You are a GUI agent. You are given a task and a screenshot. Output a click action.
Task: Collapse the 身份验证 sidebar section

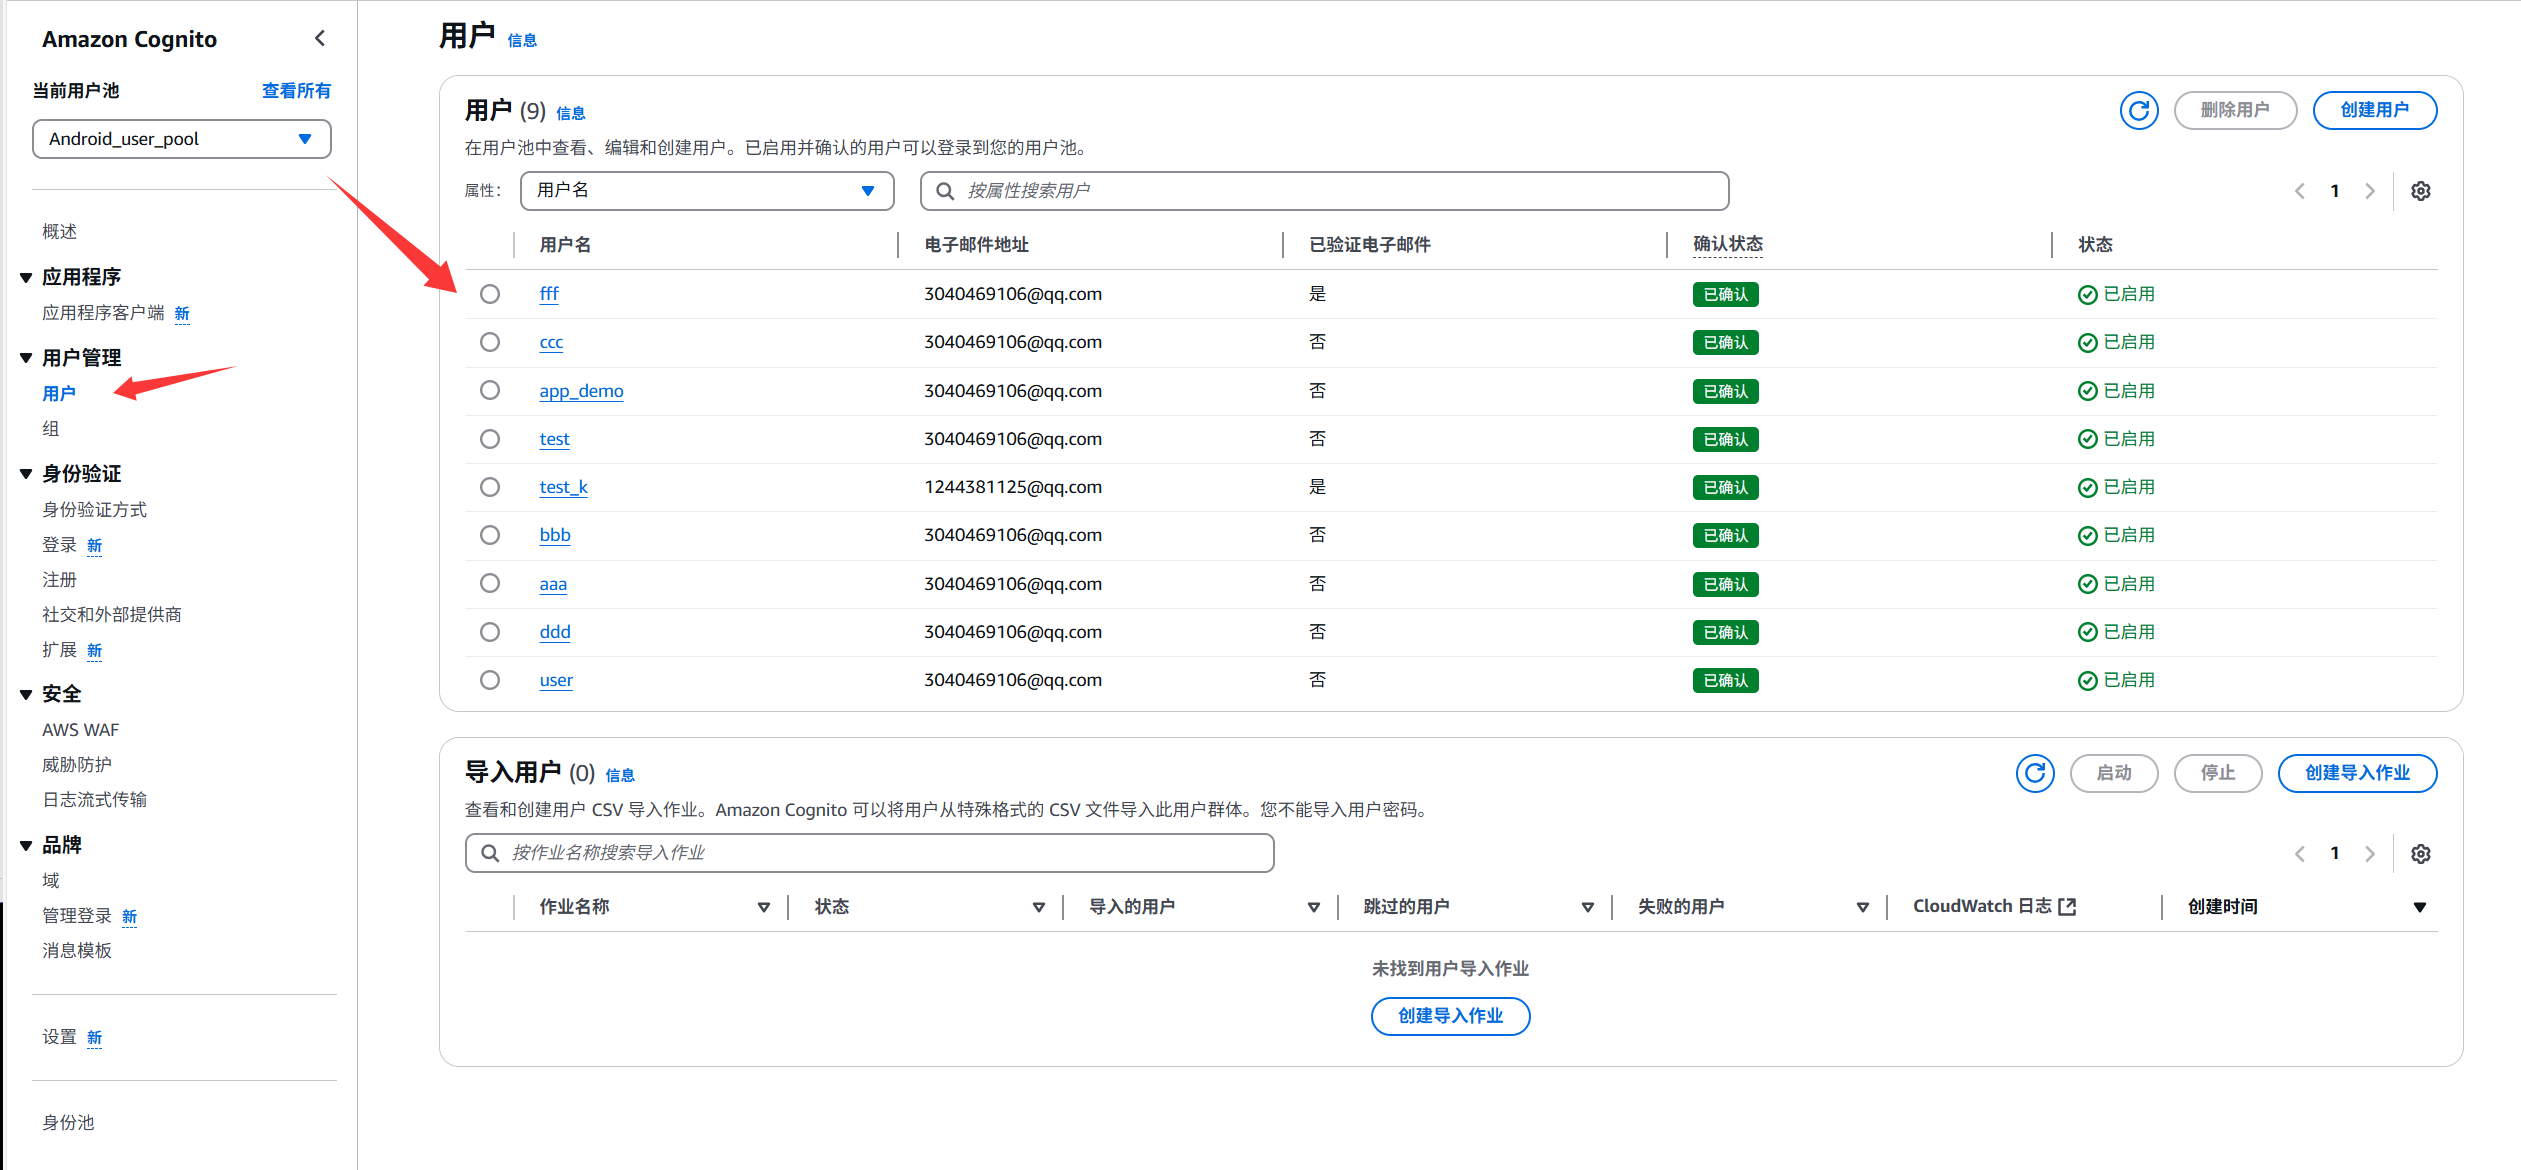(27, 474)
